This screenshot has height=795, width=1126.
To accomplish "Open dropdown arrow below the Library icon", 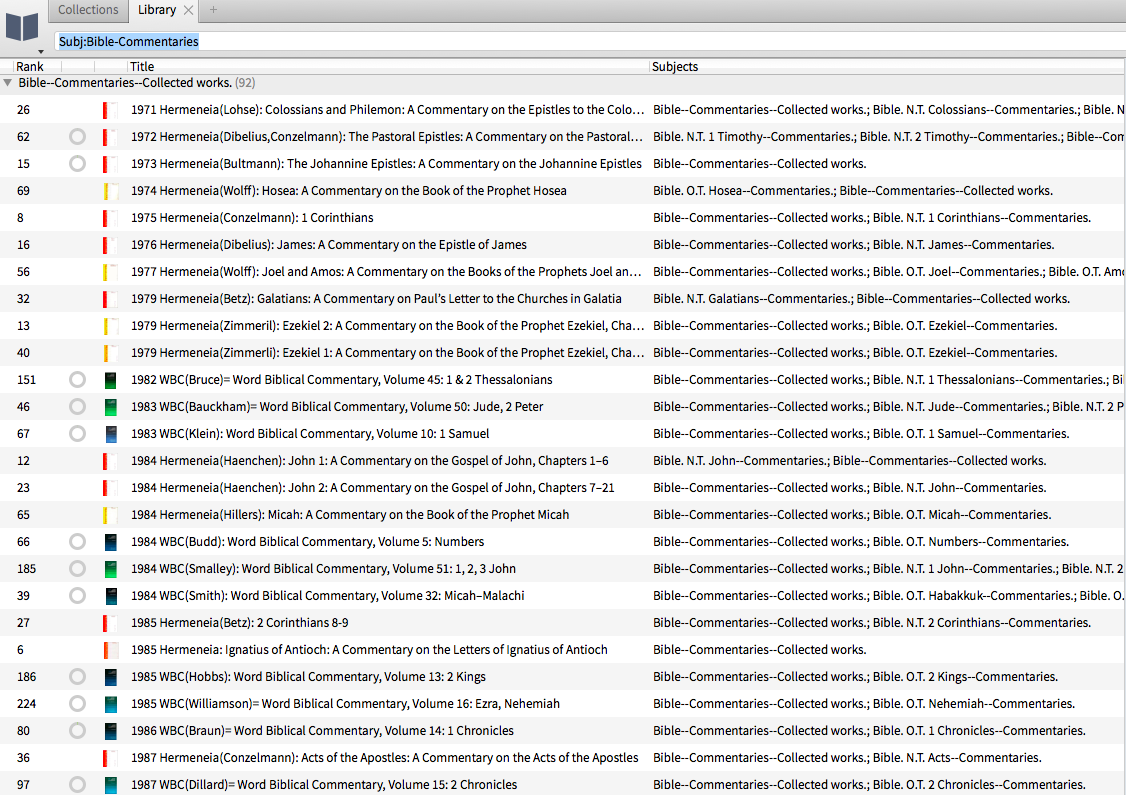I will pyautogui.click(x=41, y=52).
